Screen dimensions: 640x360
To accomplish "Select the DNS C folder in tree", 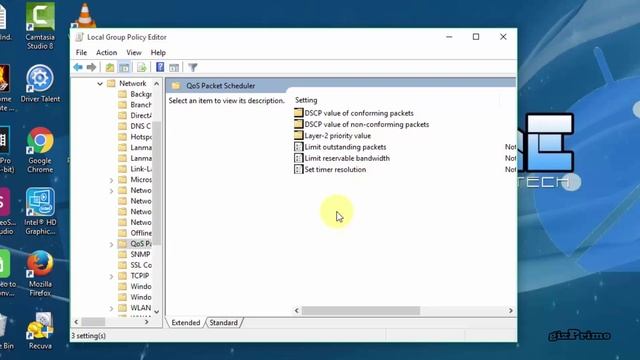I will 135,126.
